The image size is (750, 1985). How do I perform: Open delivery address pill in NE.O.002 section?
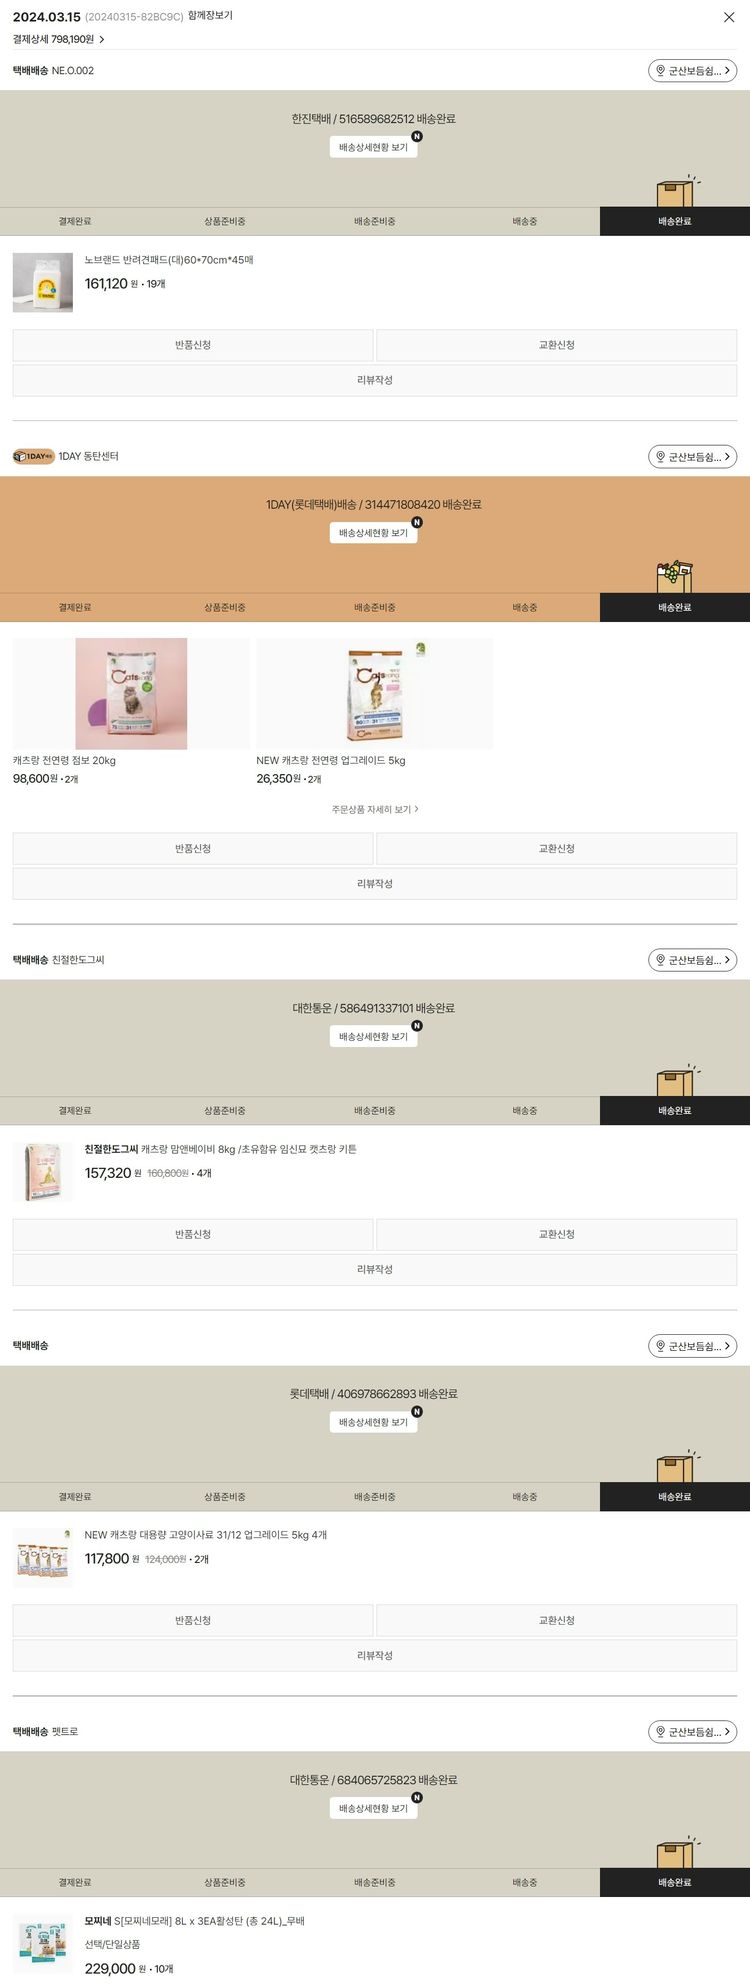click(692, 71)
